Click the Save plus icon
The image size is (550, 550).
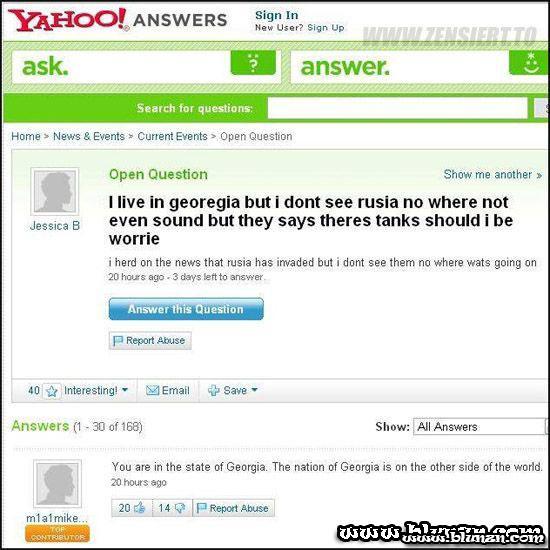click(x=214, y=390)
